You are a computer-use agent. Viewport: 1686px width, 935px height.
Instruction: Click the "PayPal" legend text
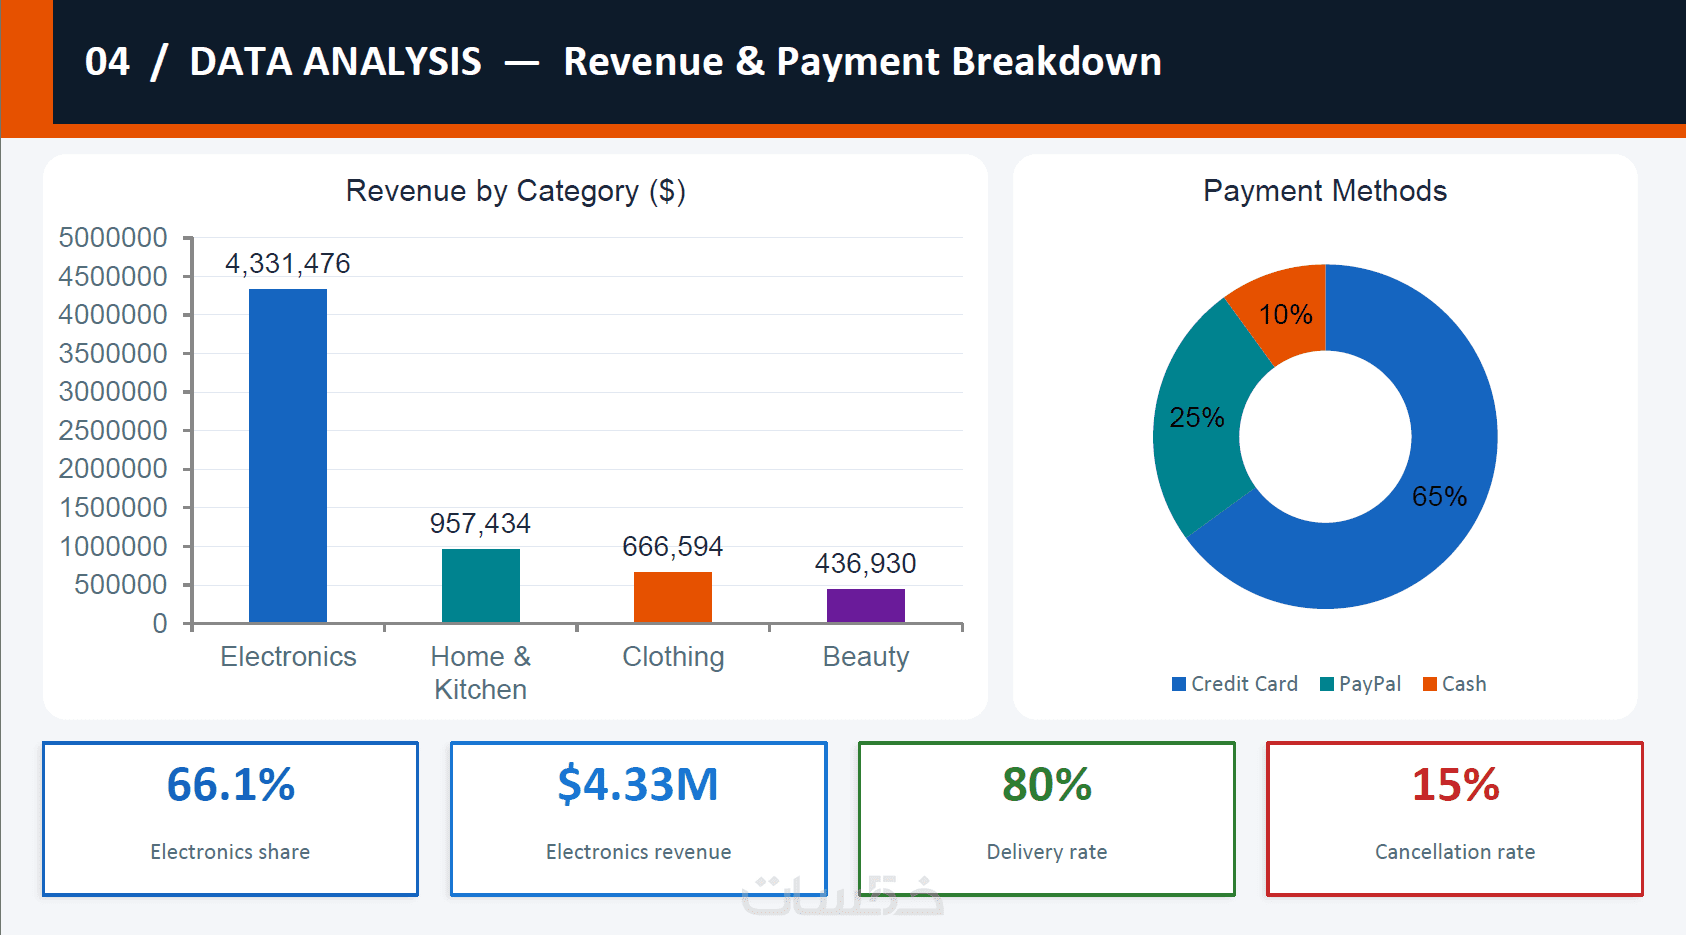(1370, 684)
